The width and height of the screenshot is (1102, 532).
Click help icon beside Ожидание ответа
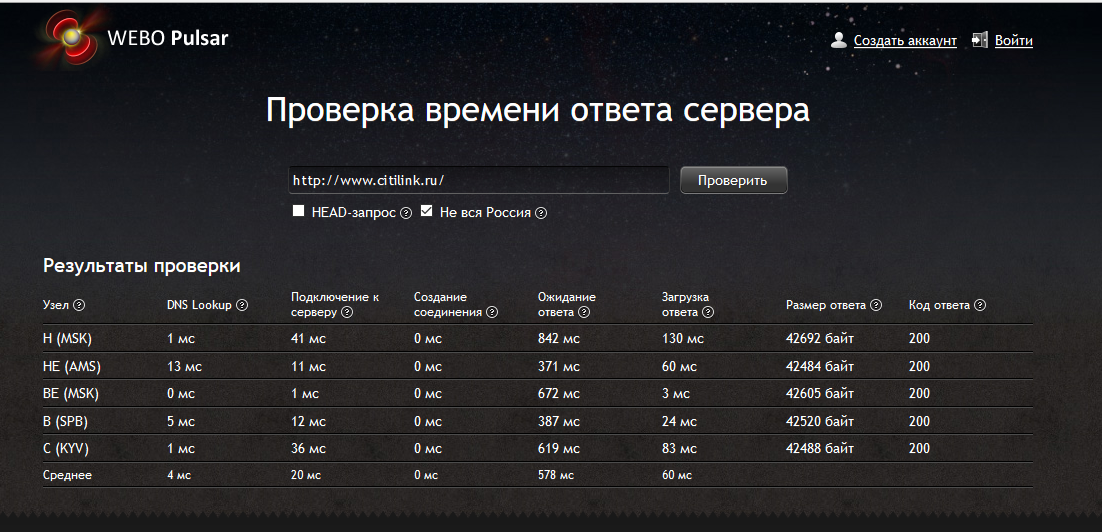click(x=584, y=312)
